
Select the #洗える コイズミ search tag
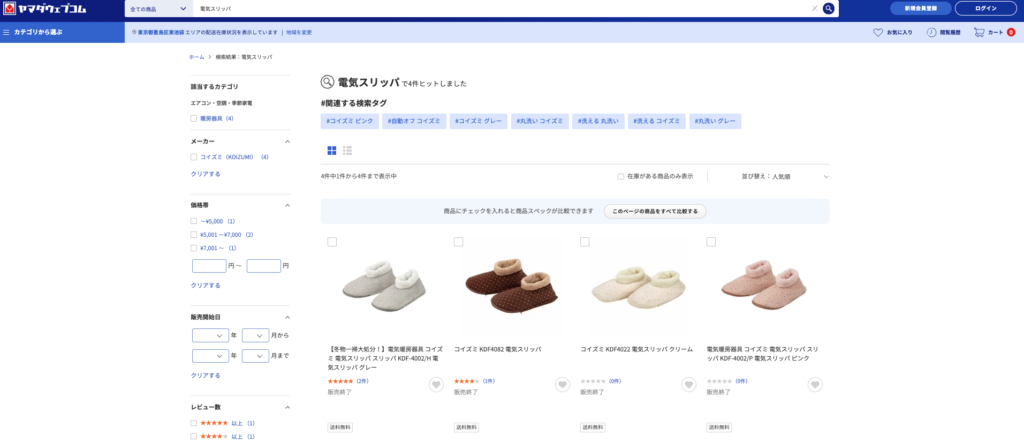pyautogui.click(x=657, y=121)
